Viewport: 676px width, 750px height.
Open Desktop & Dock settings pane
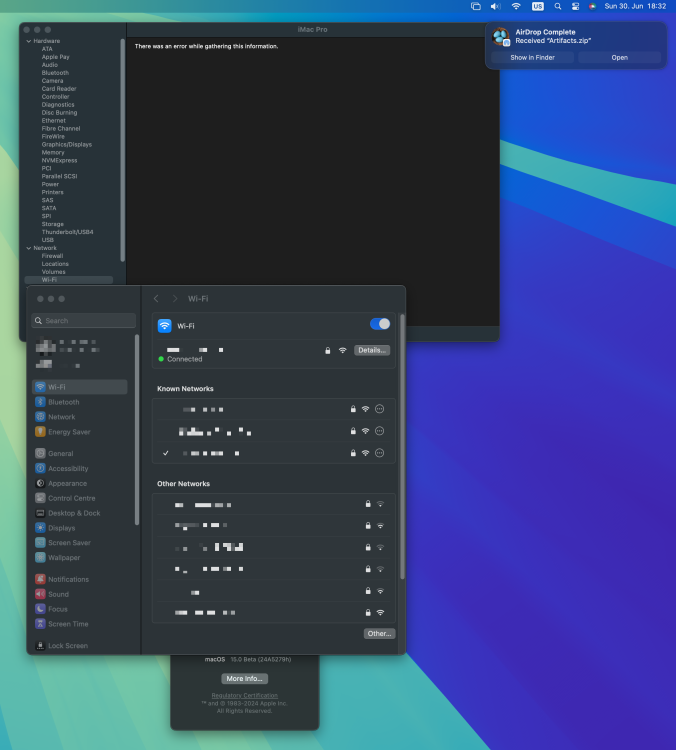pos(79,513)
